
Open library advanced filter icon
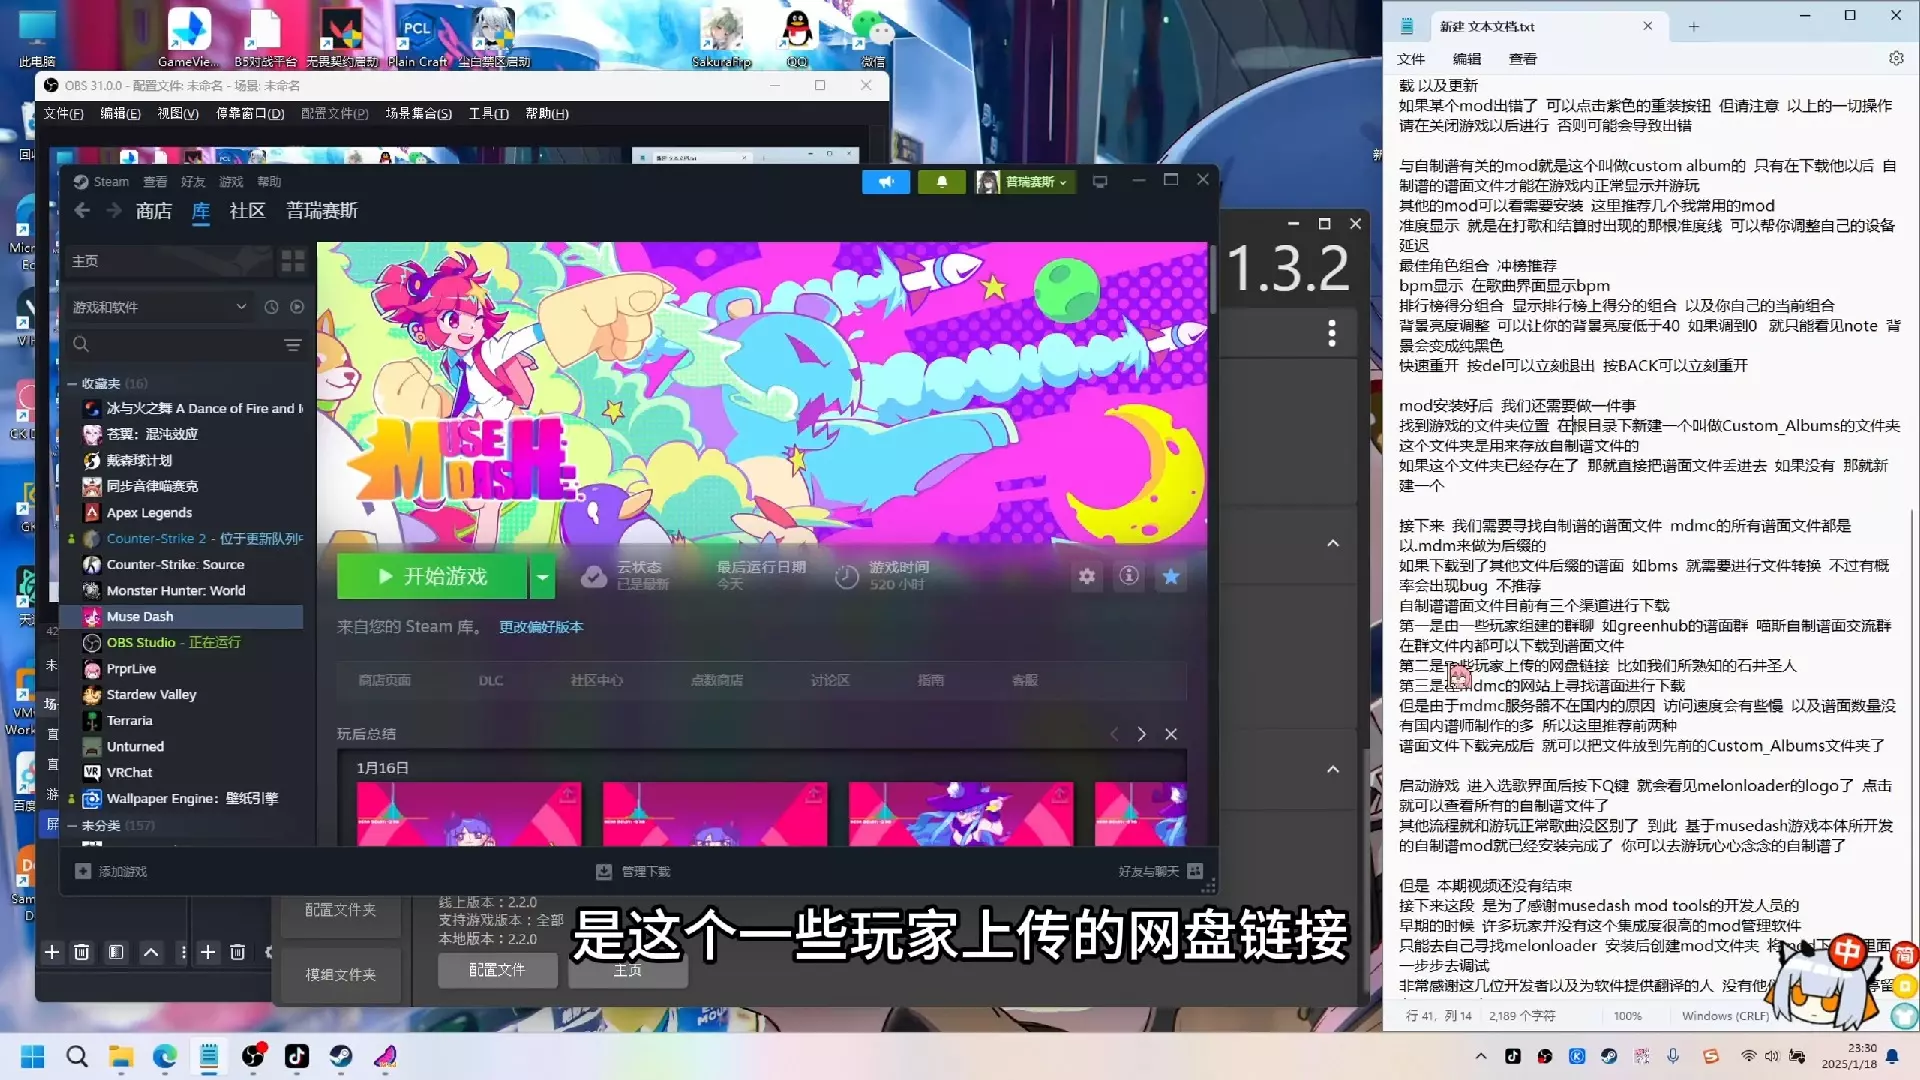pos(293,345)
